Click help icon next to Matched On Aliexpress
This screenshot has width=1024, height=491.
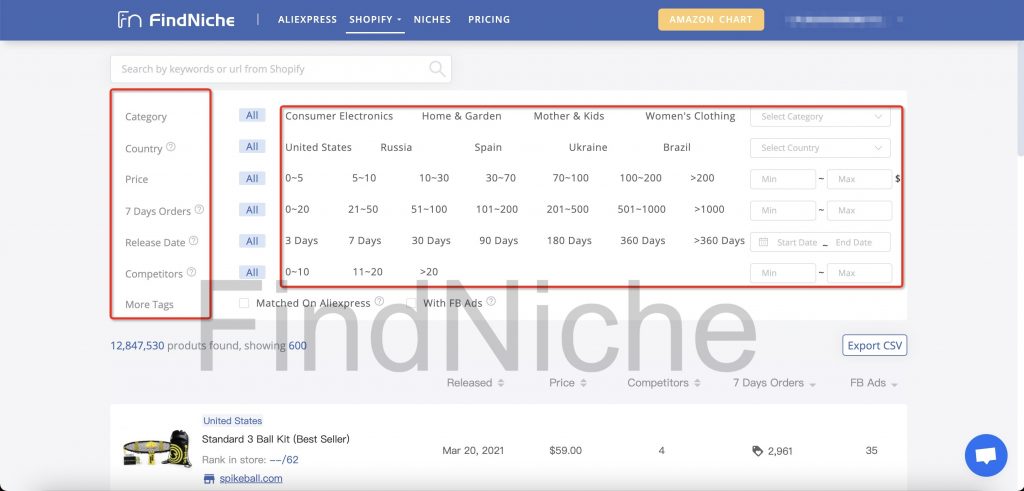tap(379, 302)
